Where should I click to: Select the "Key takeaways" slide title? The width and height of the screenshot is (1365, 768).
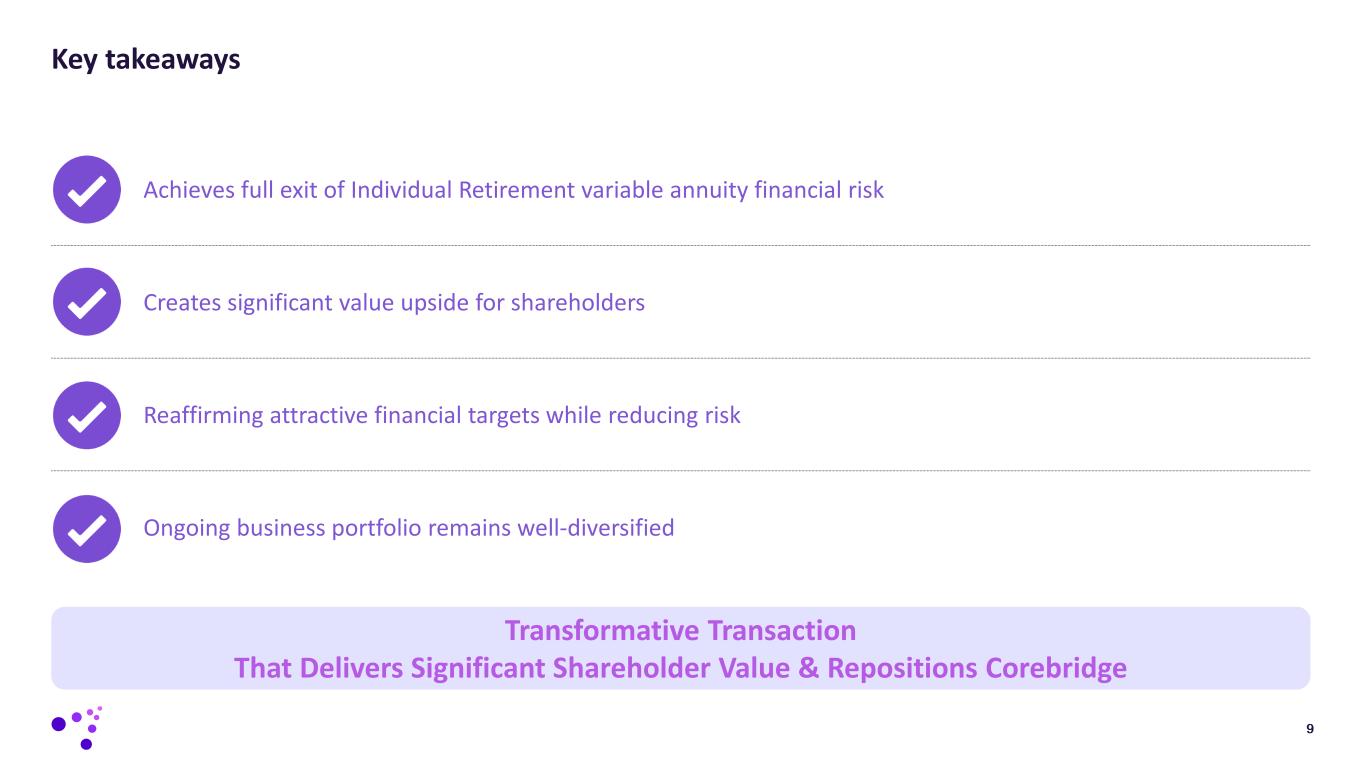tap(146, 60)
